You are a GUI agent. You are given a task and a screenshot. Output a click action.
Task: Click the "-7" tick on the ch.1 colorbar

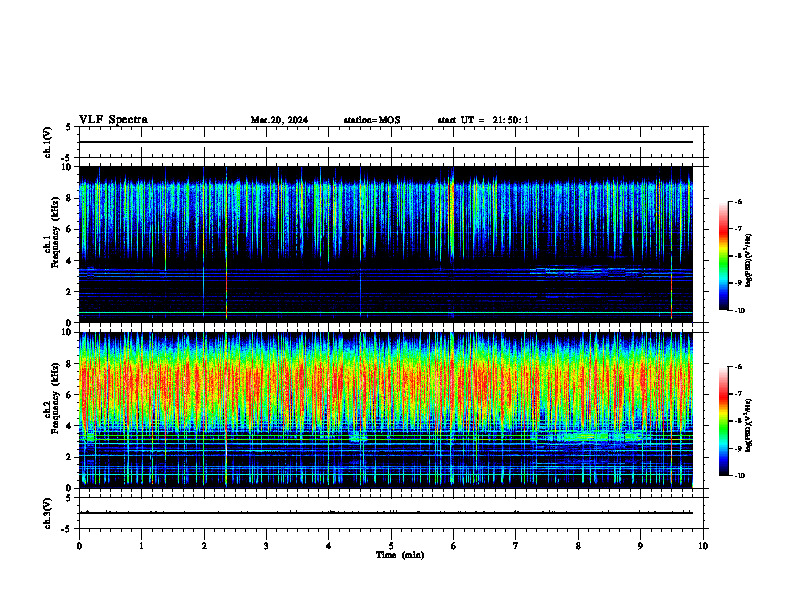coord(738,229)
